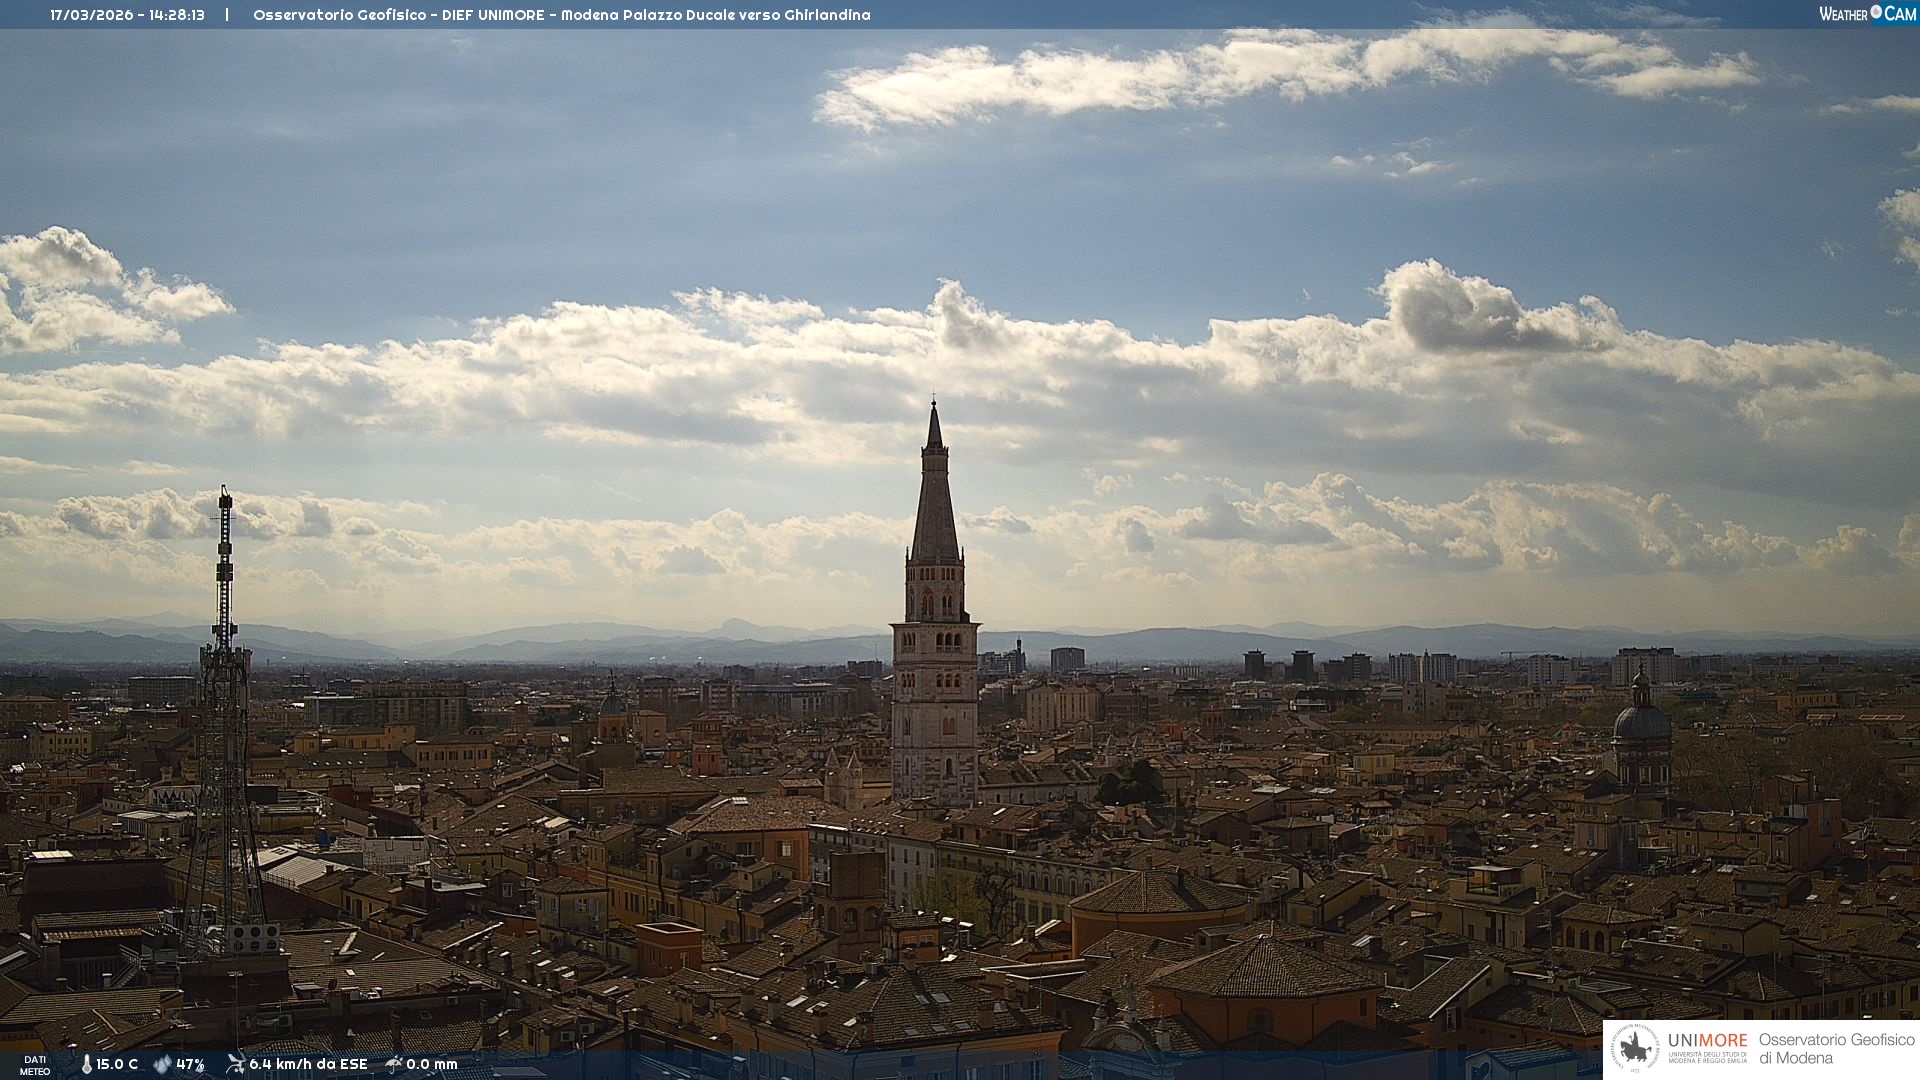Click the WeatherCam logo
The image size is (1920, 1080).
point(1867,13)
